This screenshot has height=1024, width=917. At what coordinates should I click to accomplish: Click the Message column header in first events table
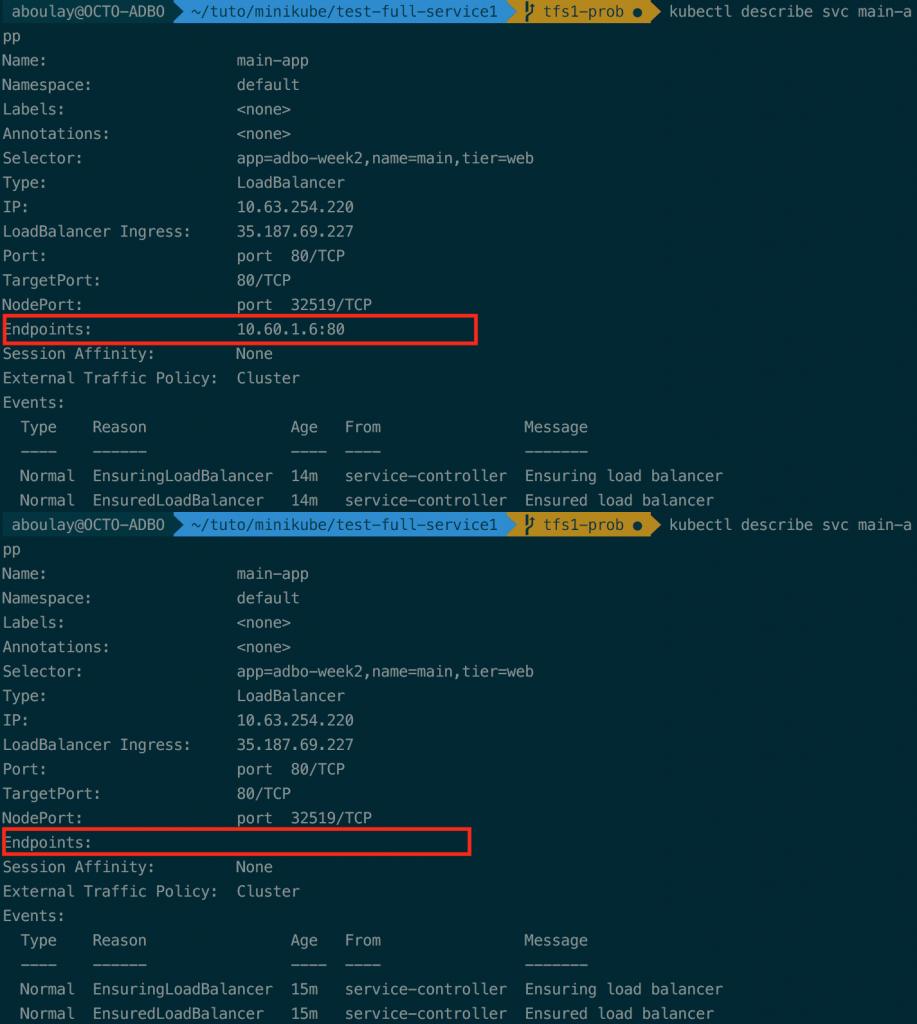point(555,428)
